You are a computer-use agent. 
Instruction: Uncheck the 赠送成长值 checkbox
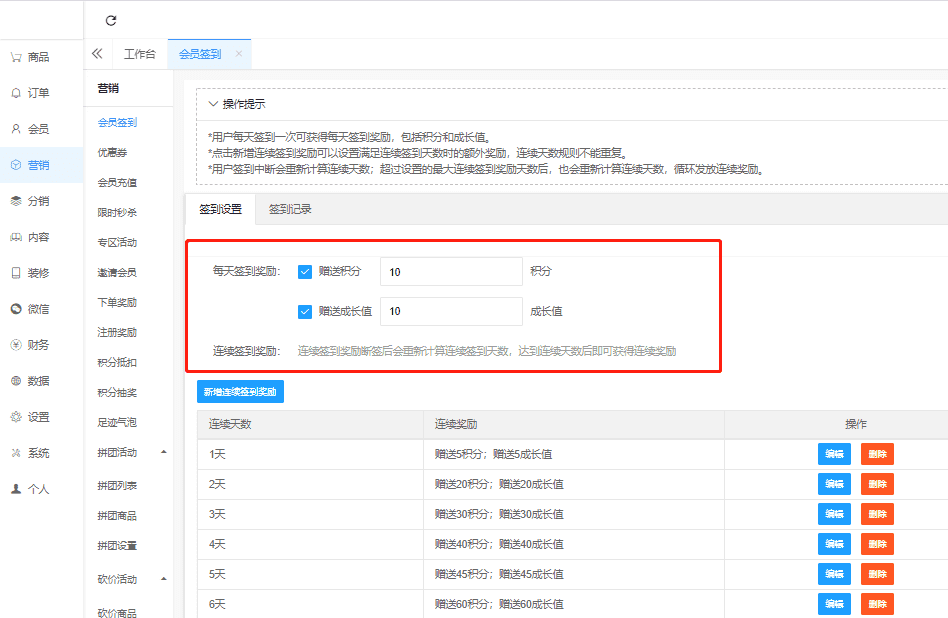pos(305,311)
